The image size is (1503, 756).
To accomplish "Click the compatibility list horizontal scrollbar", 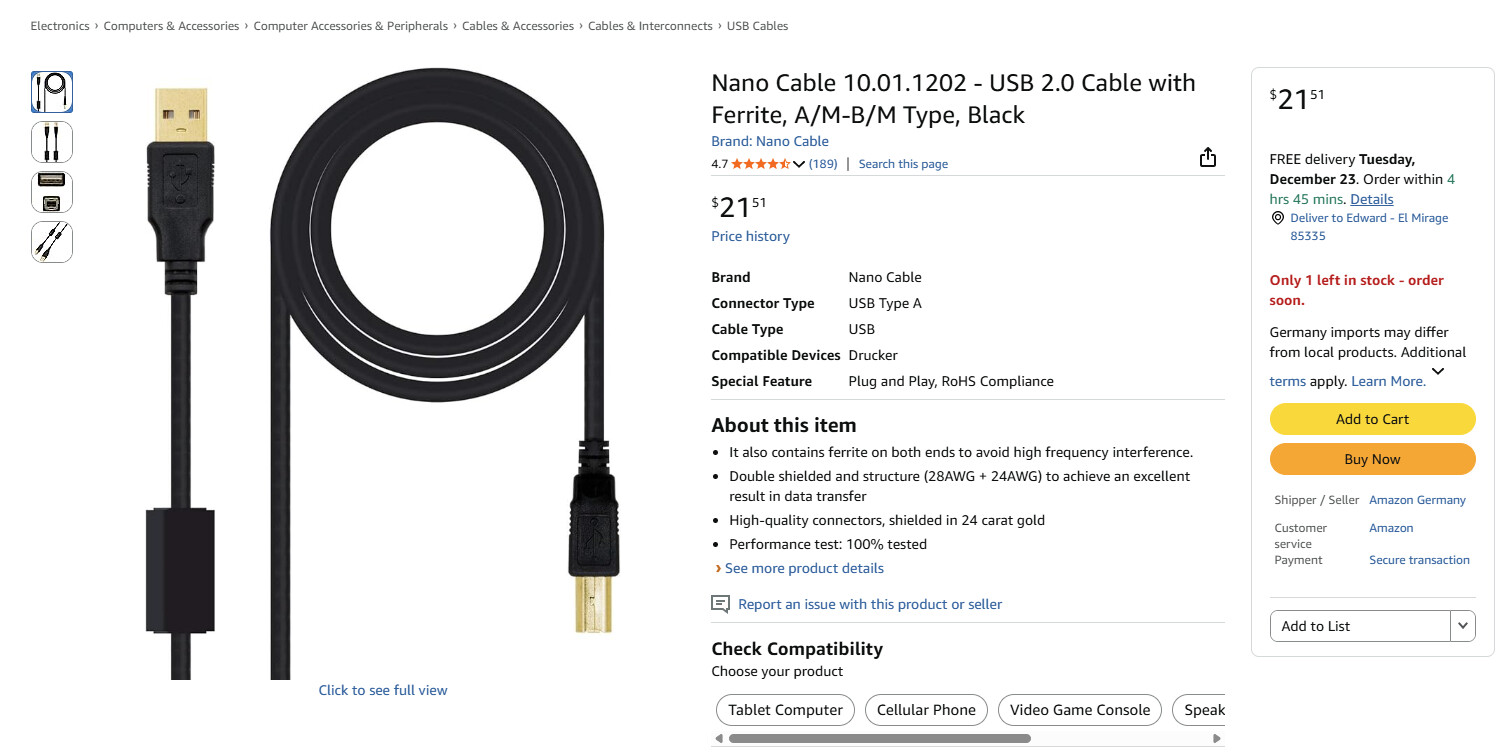I will [x=879, y=739].
